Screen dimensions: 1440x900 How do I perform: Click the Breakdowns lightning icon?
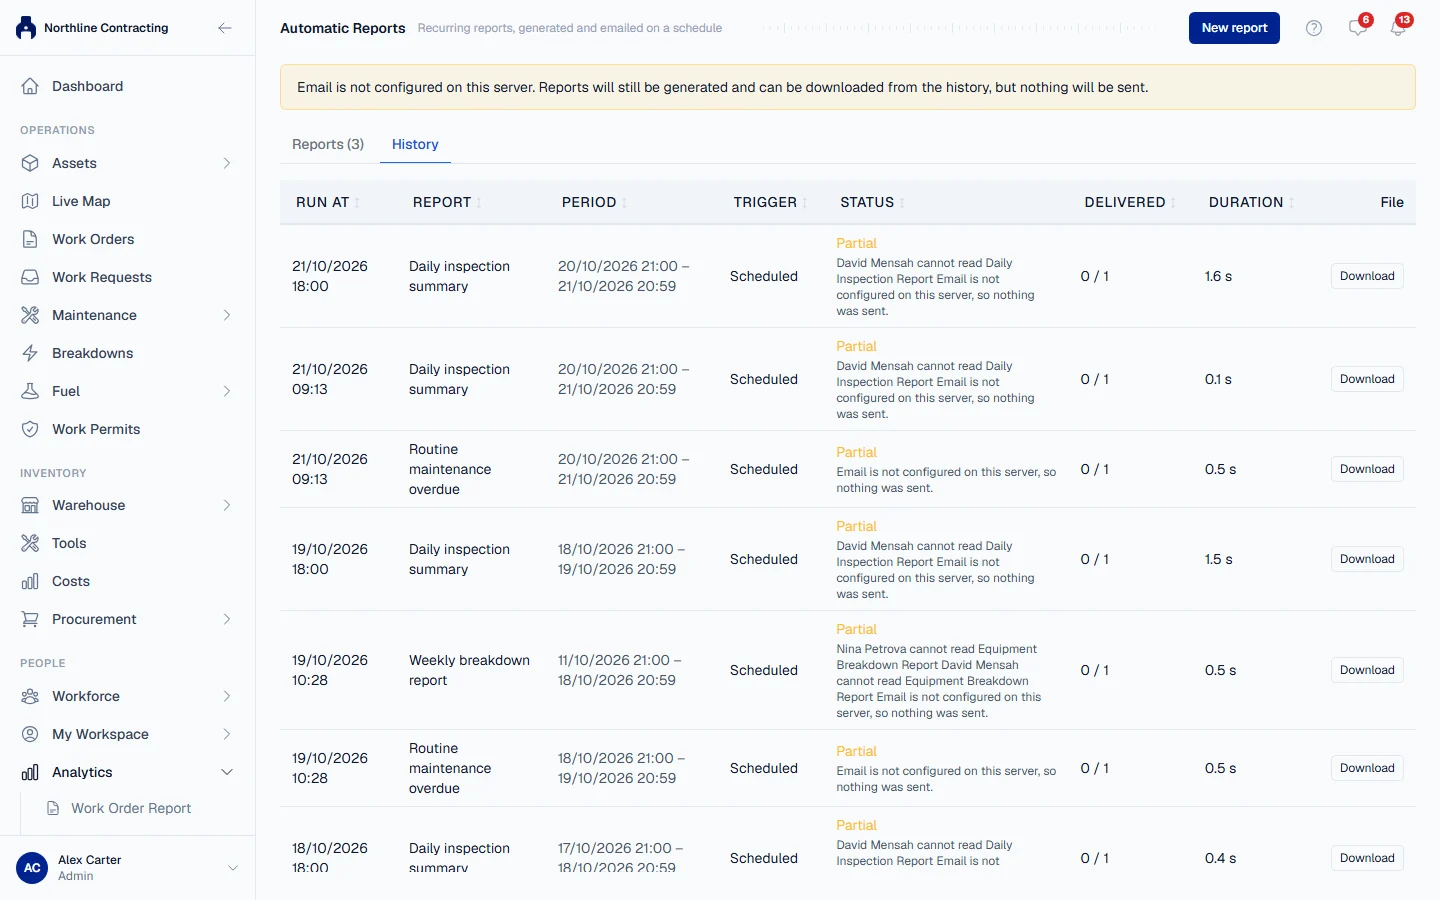[30, 353]
